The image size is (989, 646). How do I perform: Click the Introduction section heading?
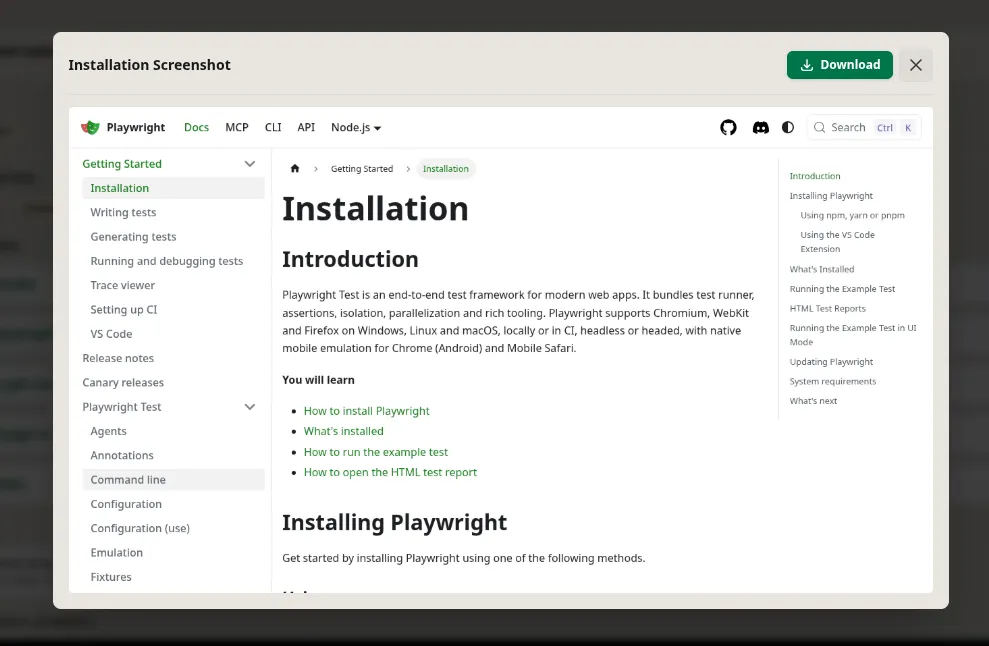point(350,259)
